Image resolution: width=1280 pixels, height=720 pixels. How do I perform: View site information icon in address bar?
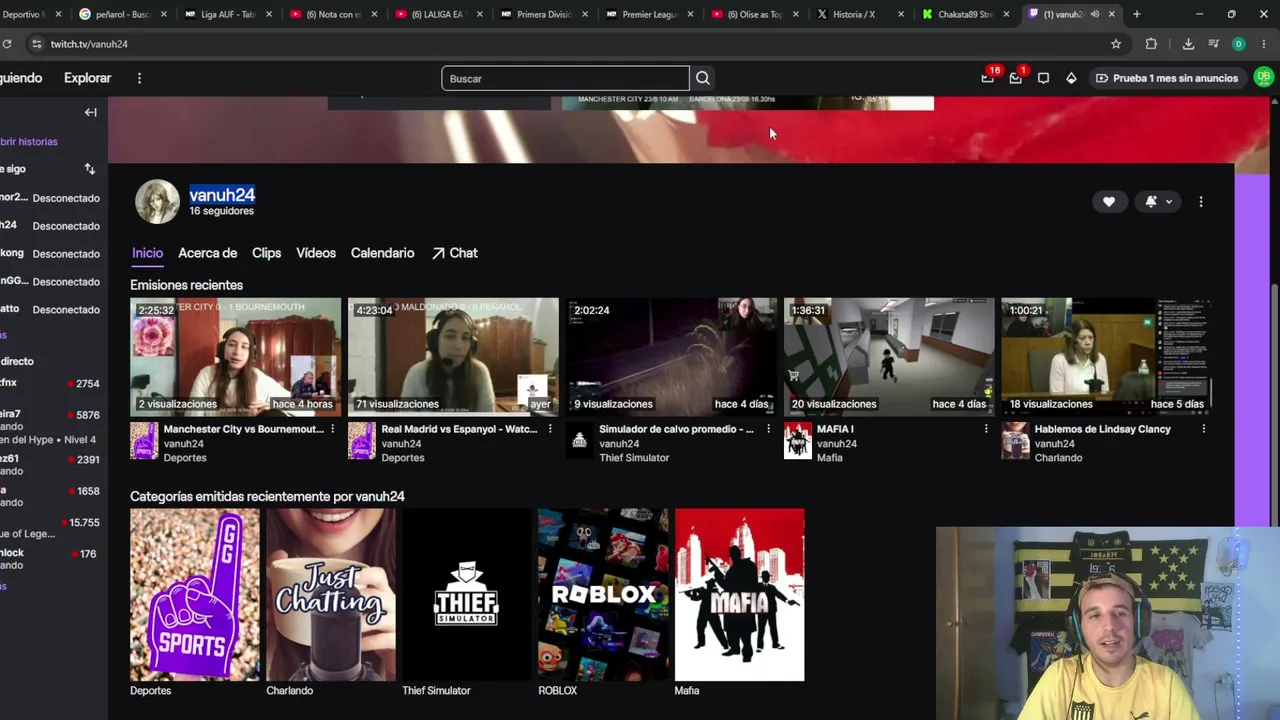(x=36, y=44)
